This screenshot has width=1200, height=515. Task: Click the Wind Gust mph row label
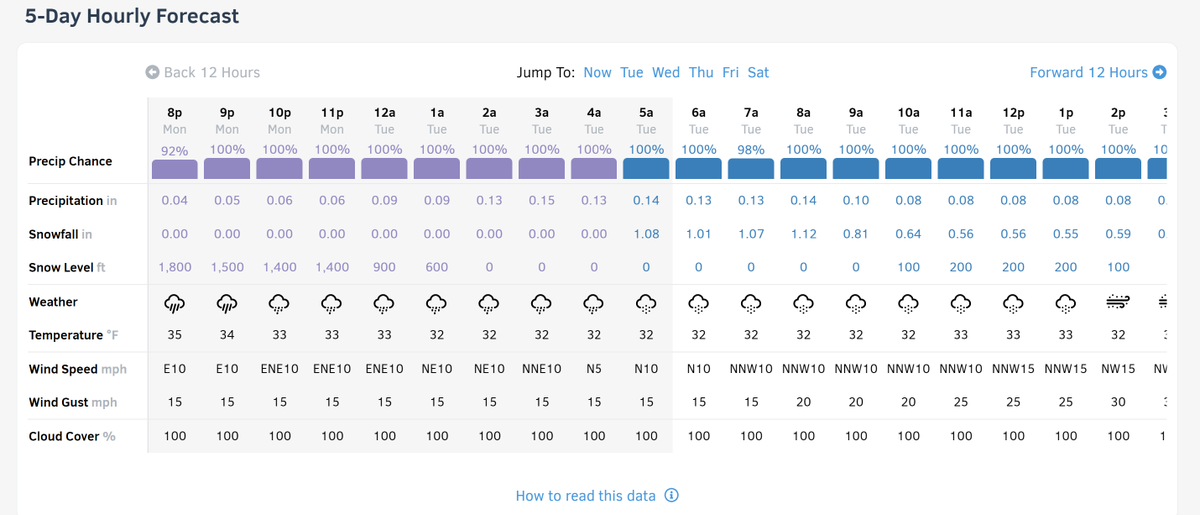pos(73,402)
